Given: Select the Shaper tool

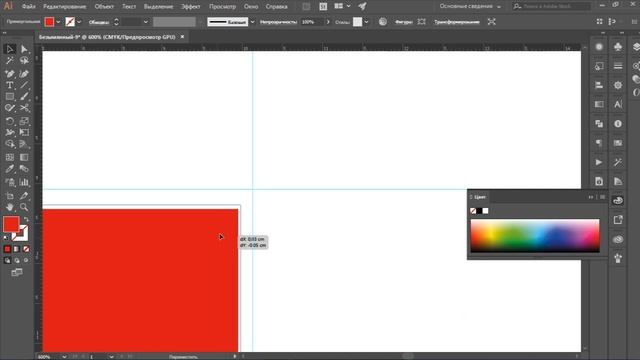Looking at the screenshot, I should click(x=10, y=108).
